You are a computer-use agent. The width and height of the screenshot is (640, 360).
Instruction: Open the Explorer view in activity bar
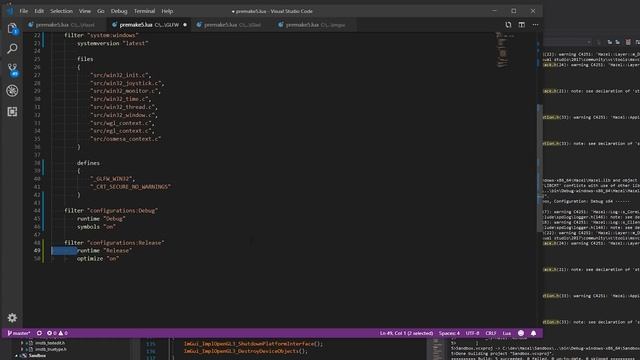(12, 29)
